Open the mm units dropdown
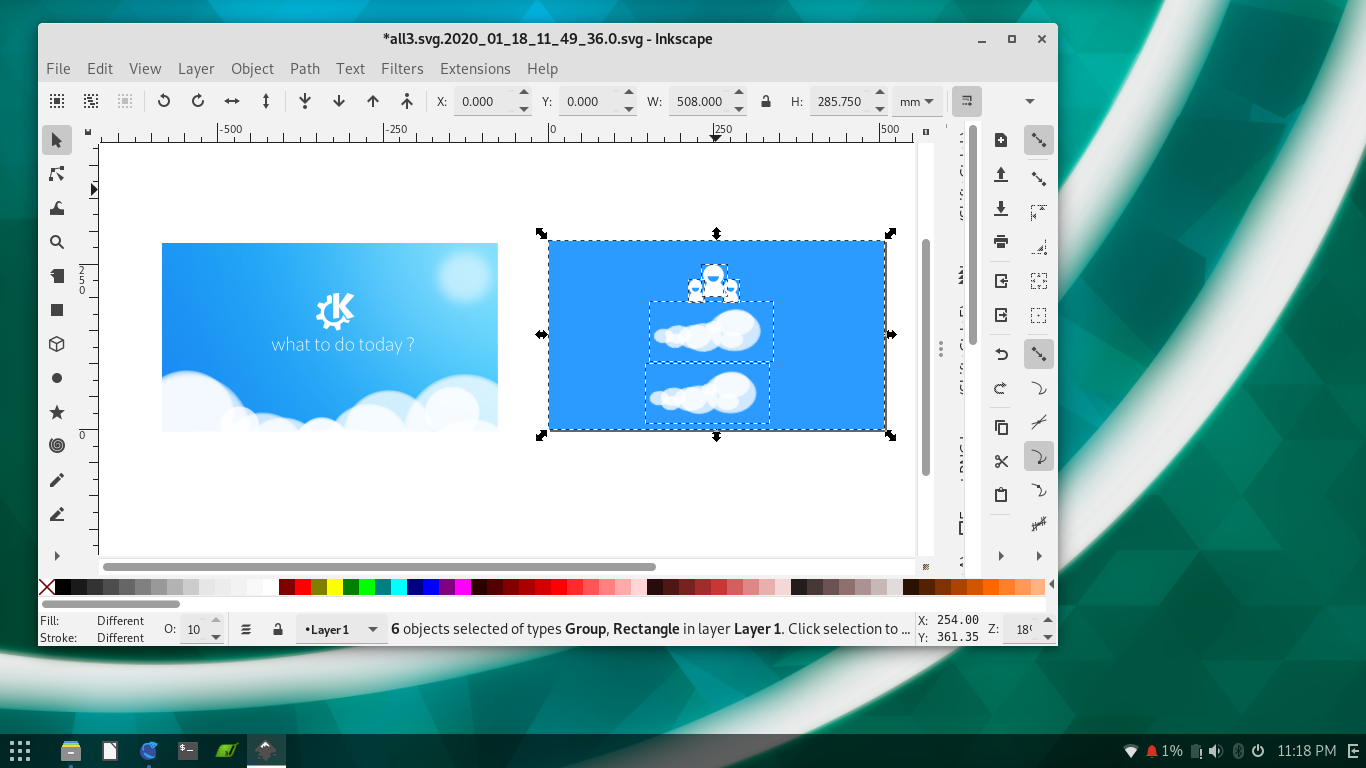The height and width of the screenshot is (768, 1366). 917,101
